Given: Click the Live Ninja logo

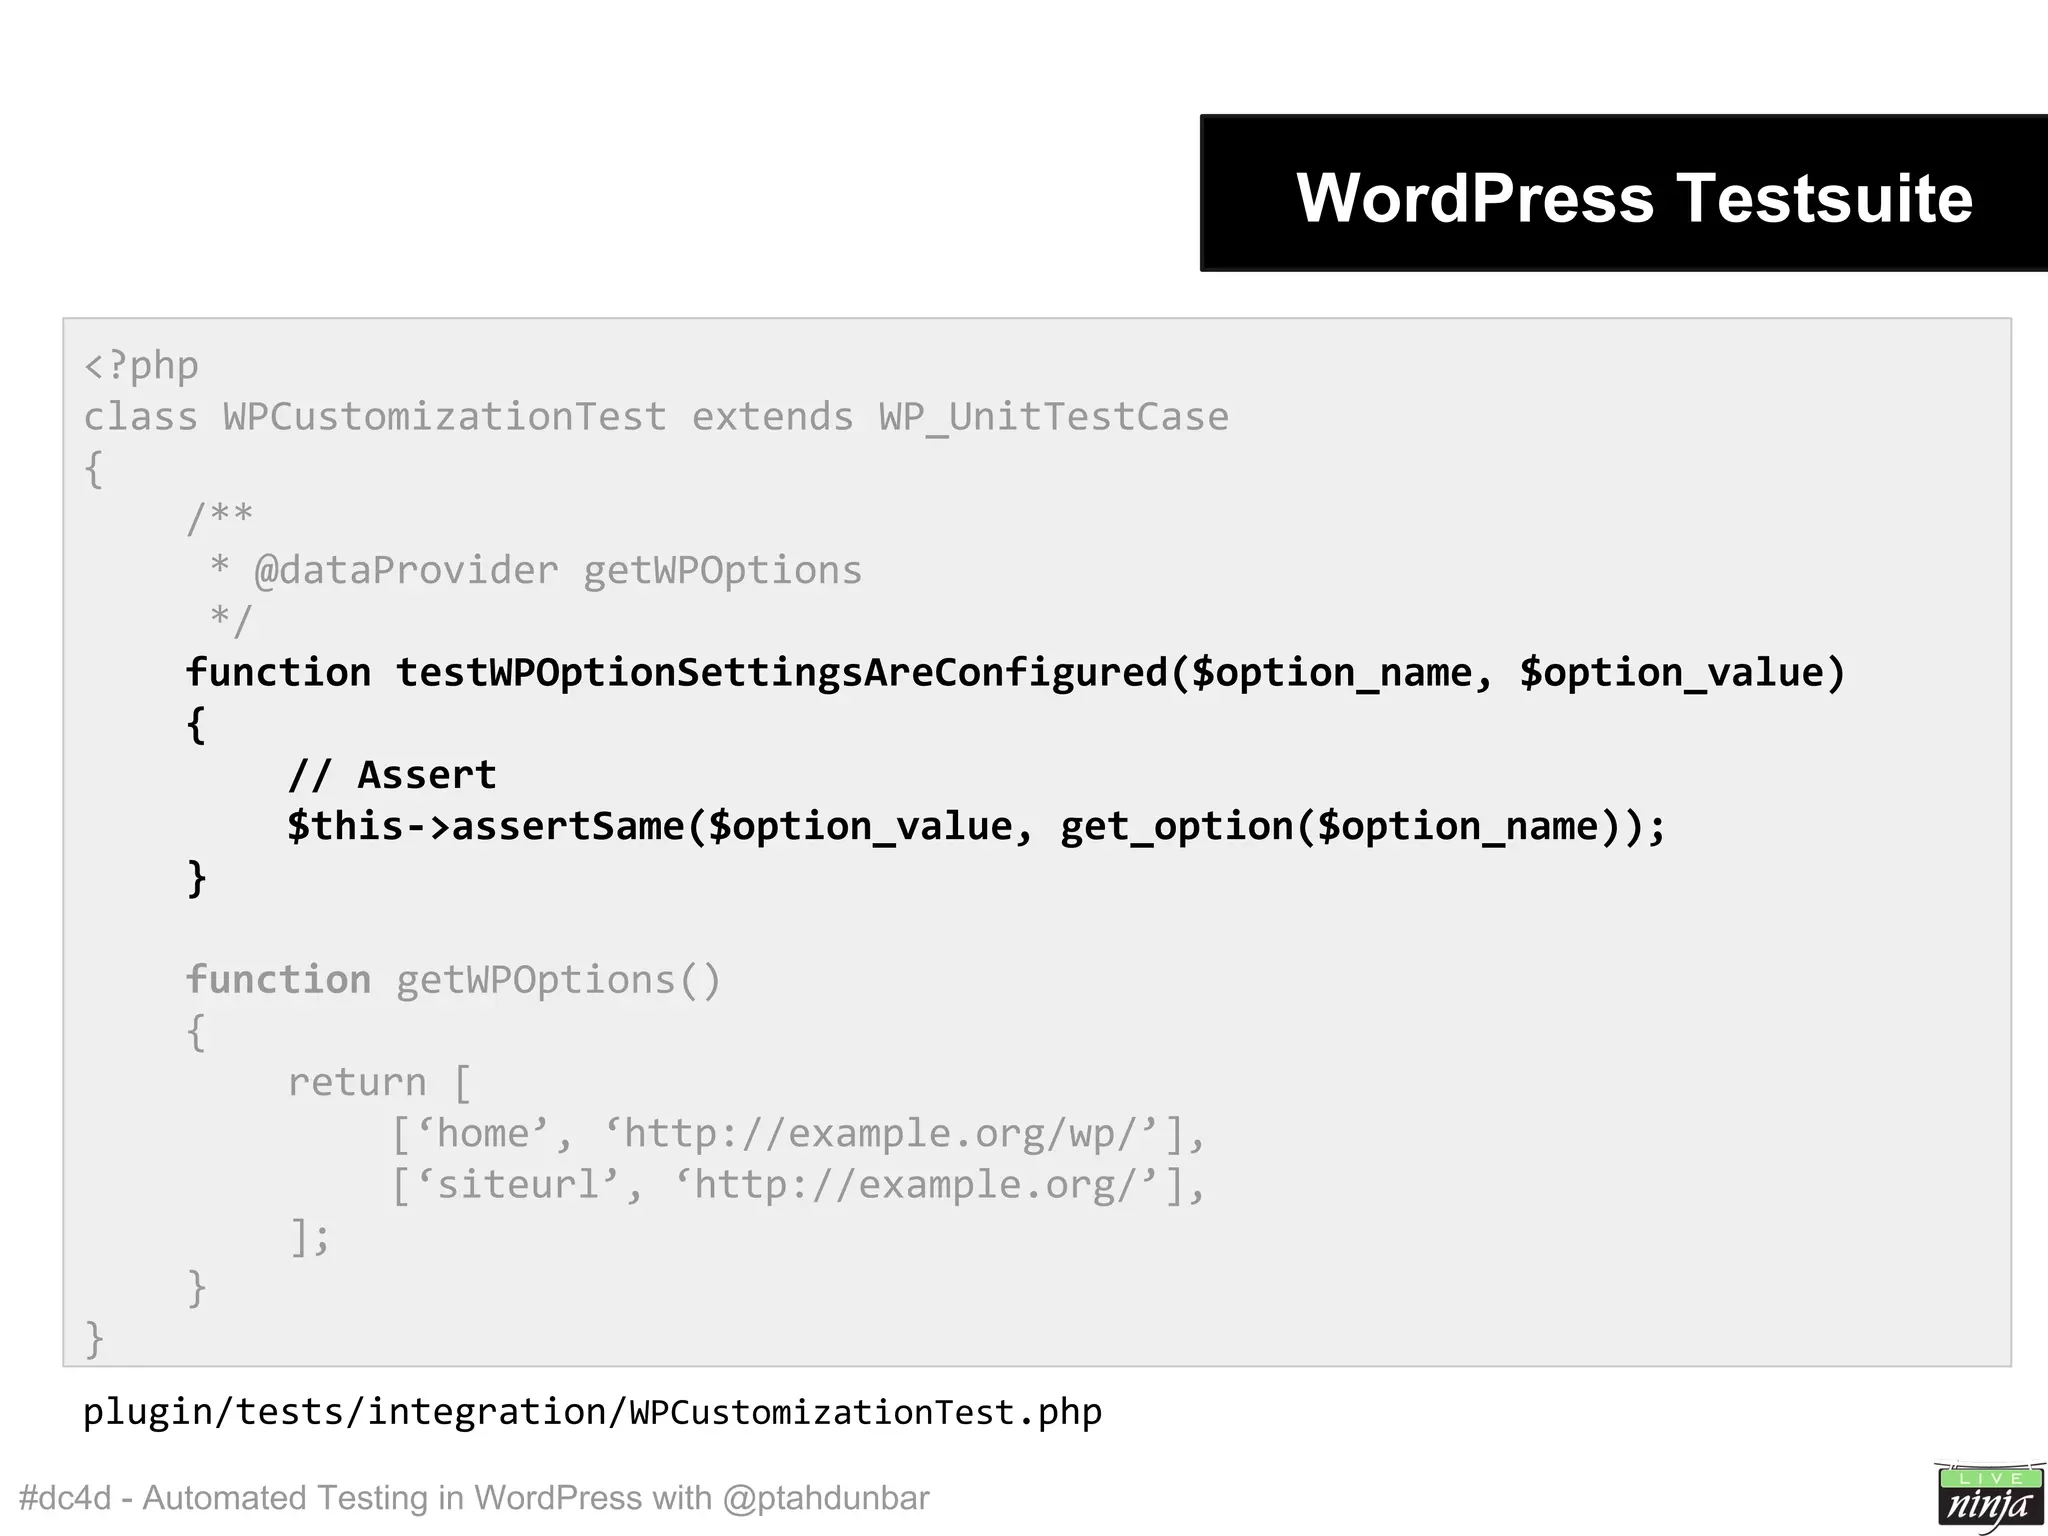Looking at the screenshot, I should tap(1990, 1497).
